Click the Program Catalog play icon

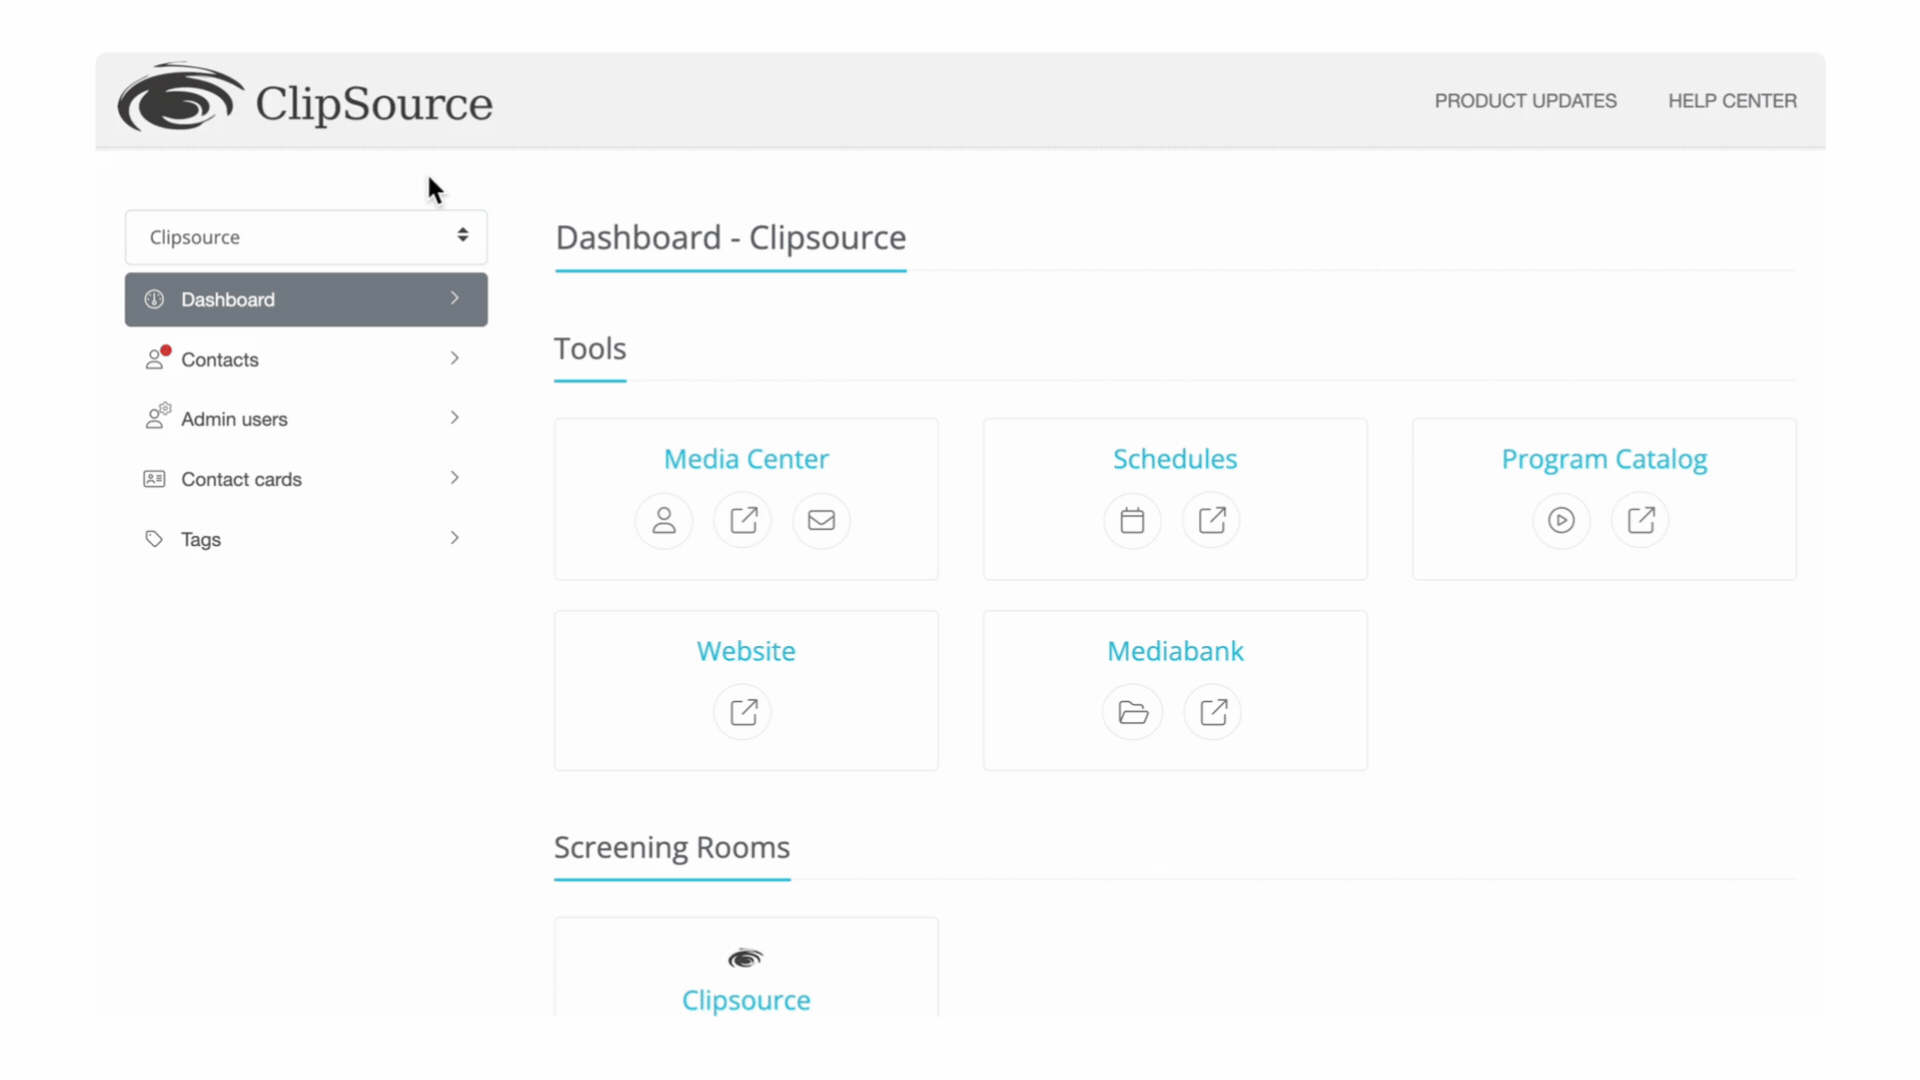coord(1561,520)
